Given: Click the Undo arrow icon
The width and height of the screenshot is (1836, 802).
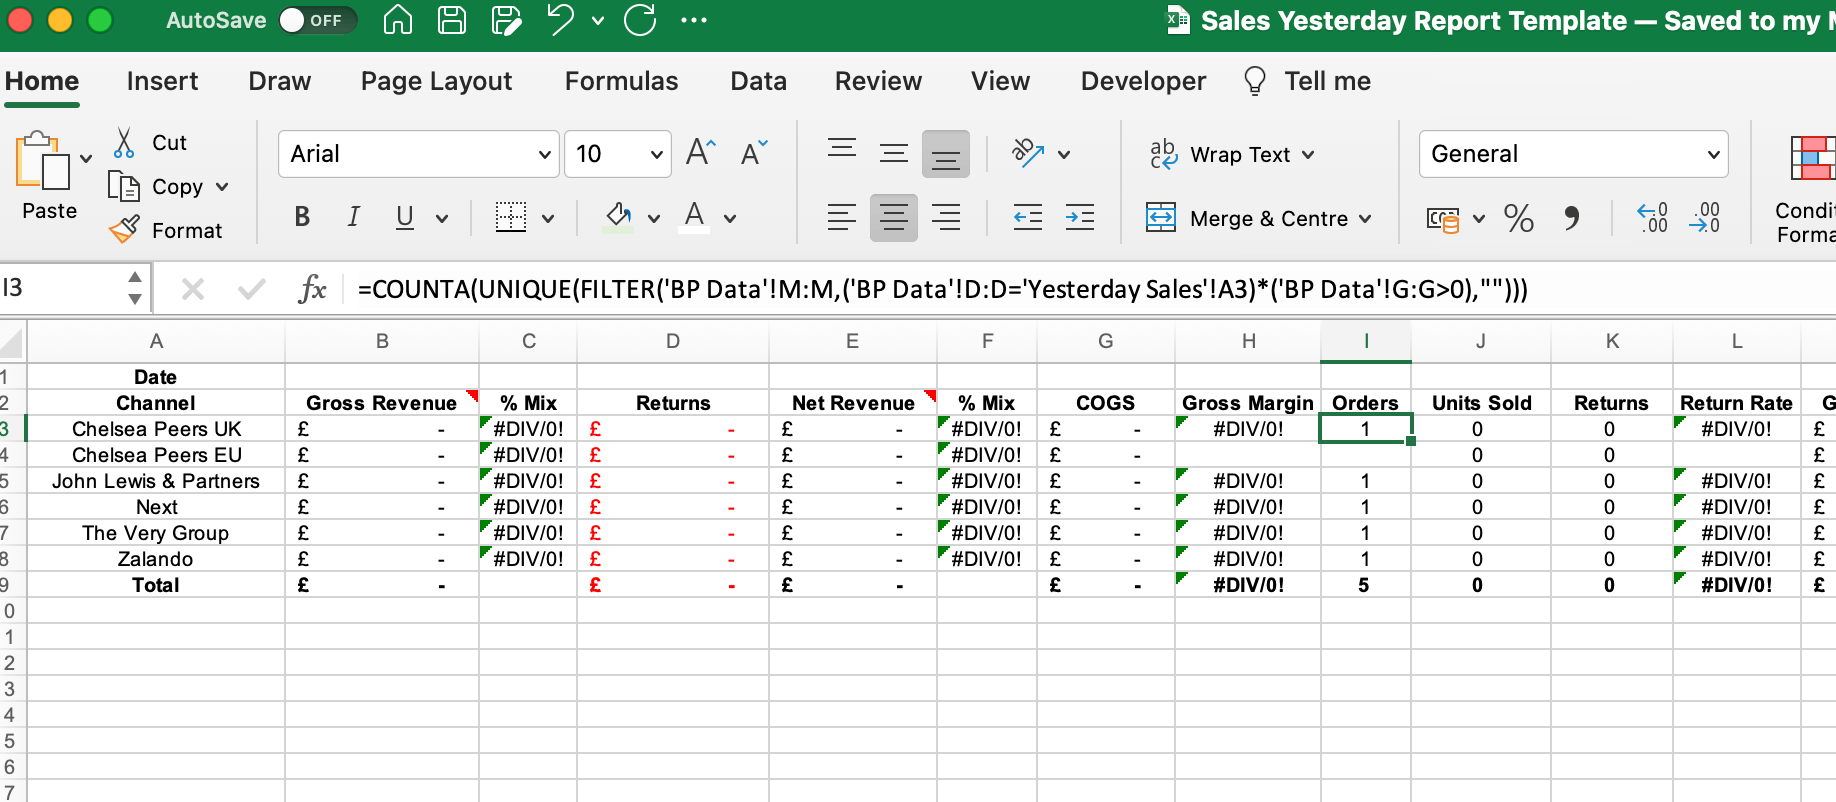Looking at the screenshot, I should click(561, 19).
